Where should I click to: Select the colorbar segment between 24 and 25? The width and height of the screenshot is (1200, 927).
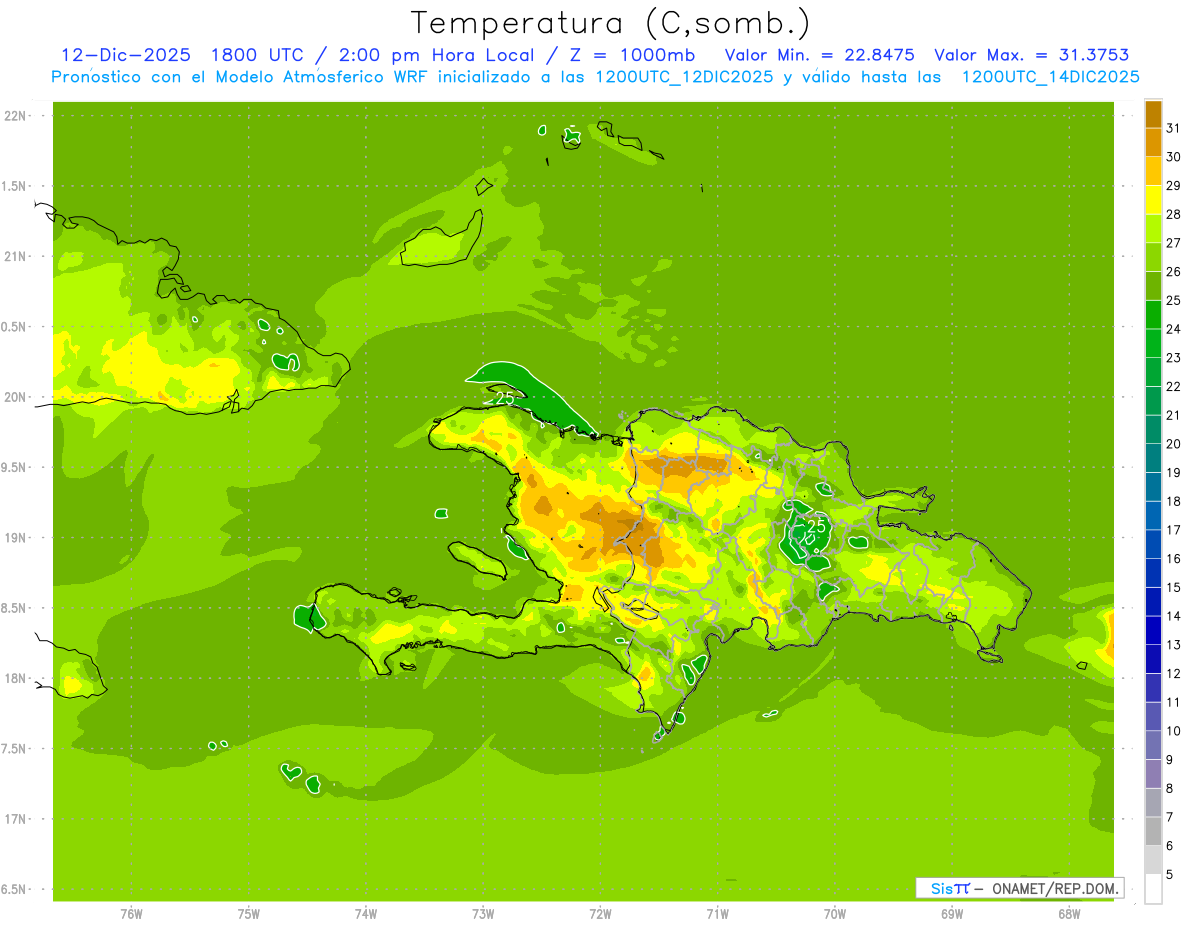click(x=1153, y=315)
